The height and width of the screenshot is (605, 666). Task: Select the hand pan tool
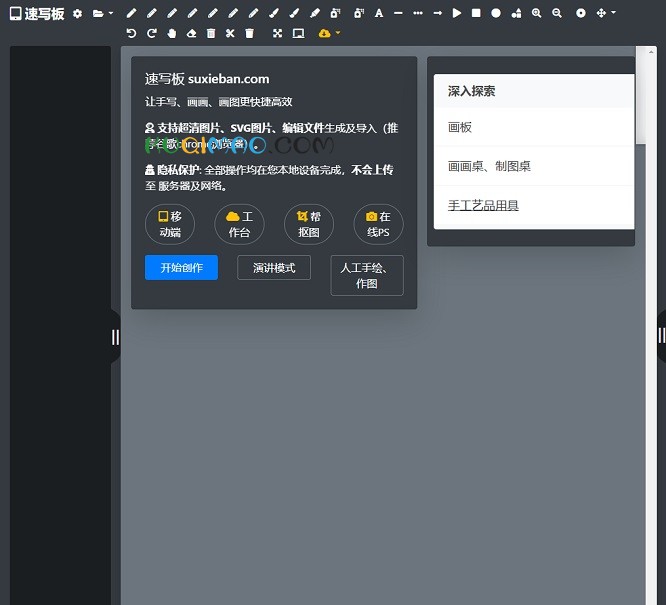click(172, 33)
